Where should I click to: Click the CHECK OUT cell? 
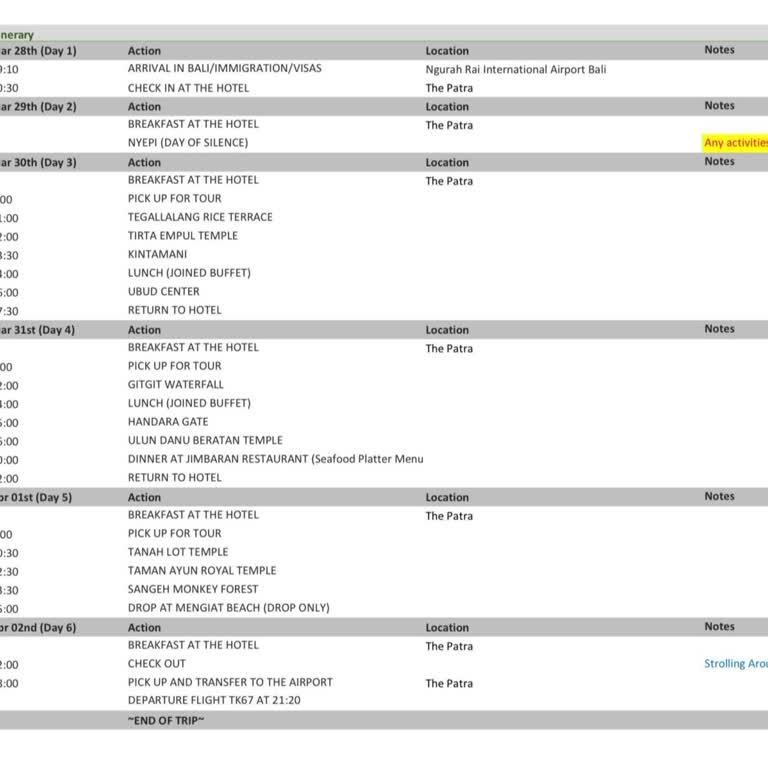click(157, 664)
